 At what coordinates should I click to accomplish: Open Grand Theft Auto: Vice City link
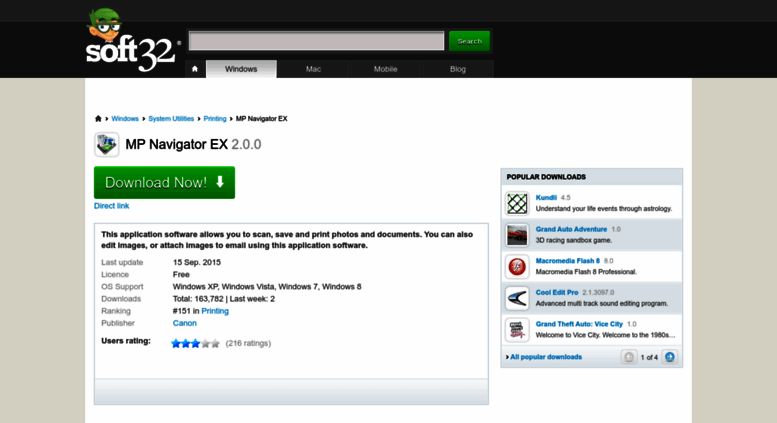pos(579,324)
